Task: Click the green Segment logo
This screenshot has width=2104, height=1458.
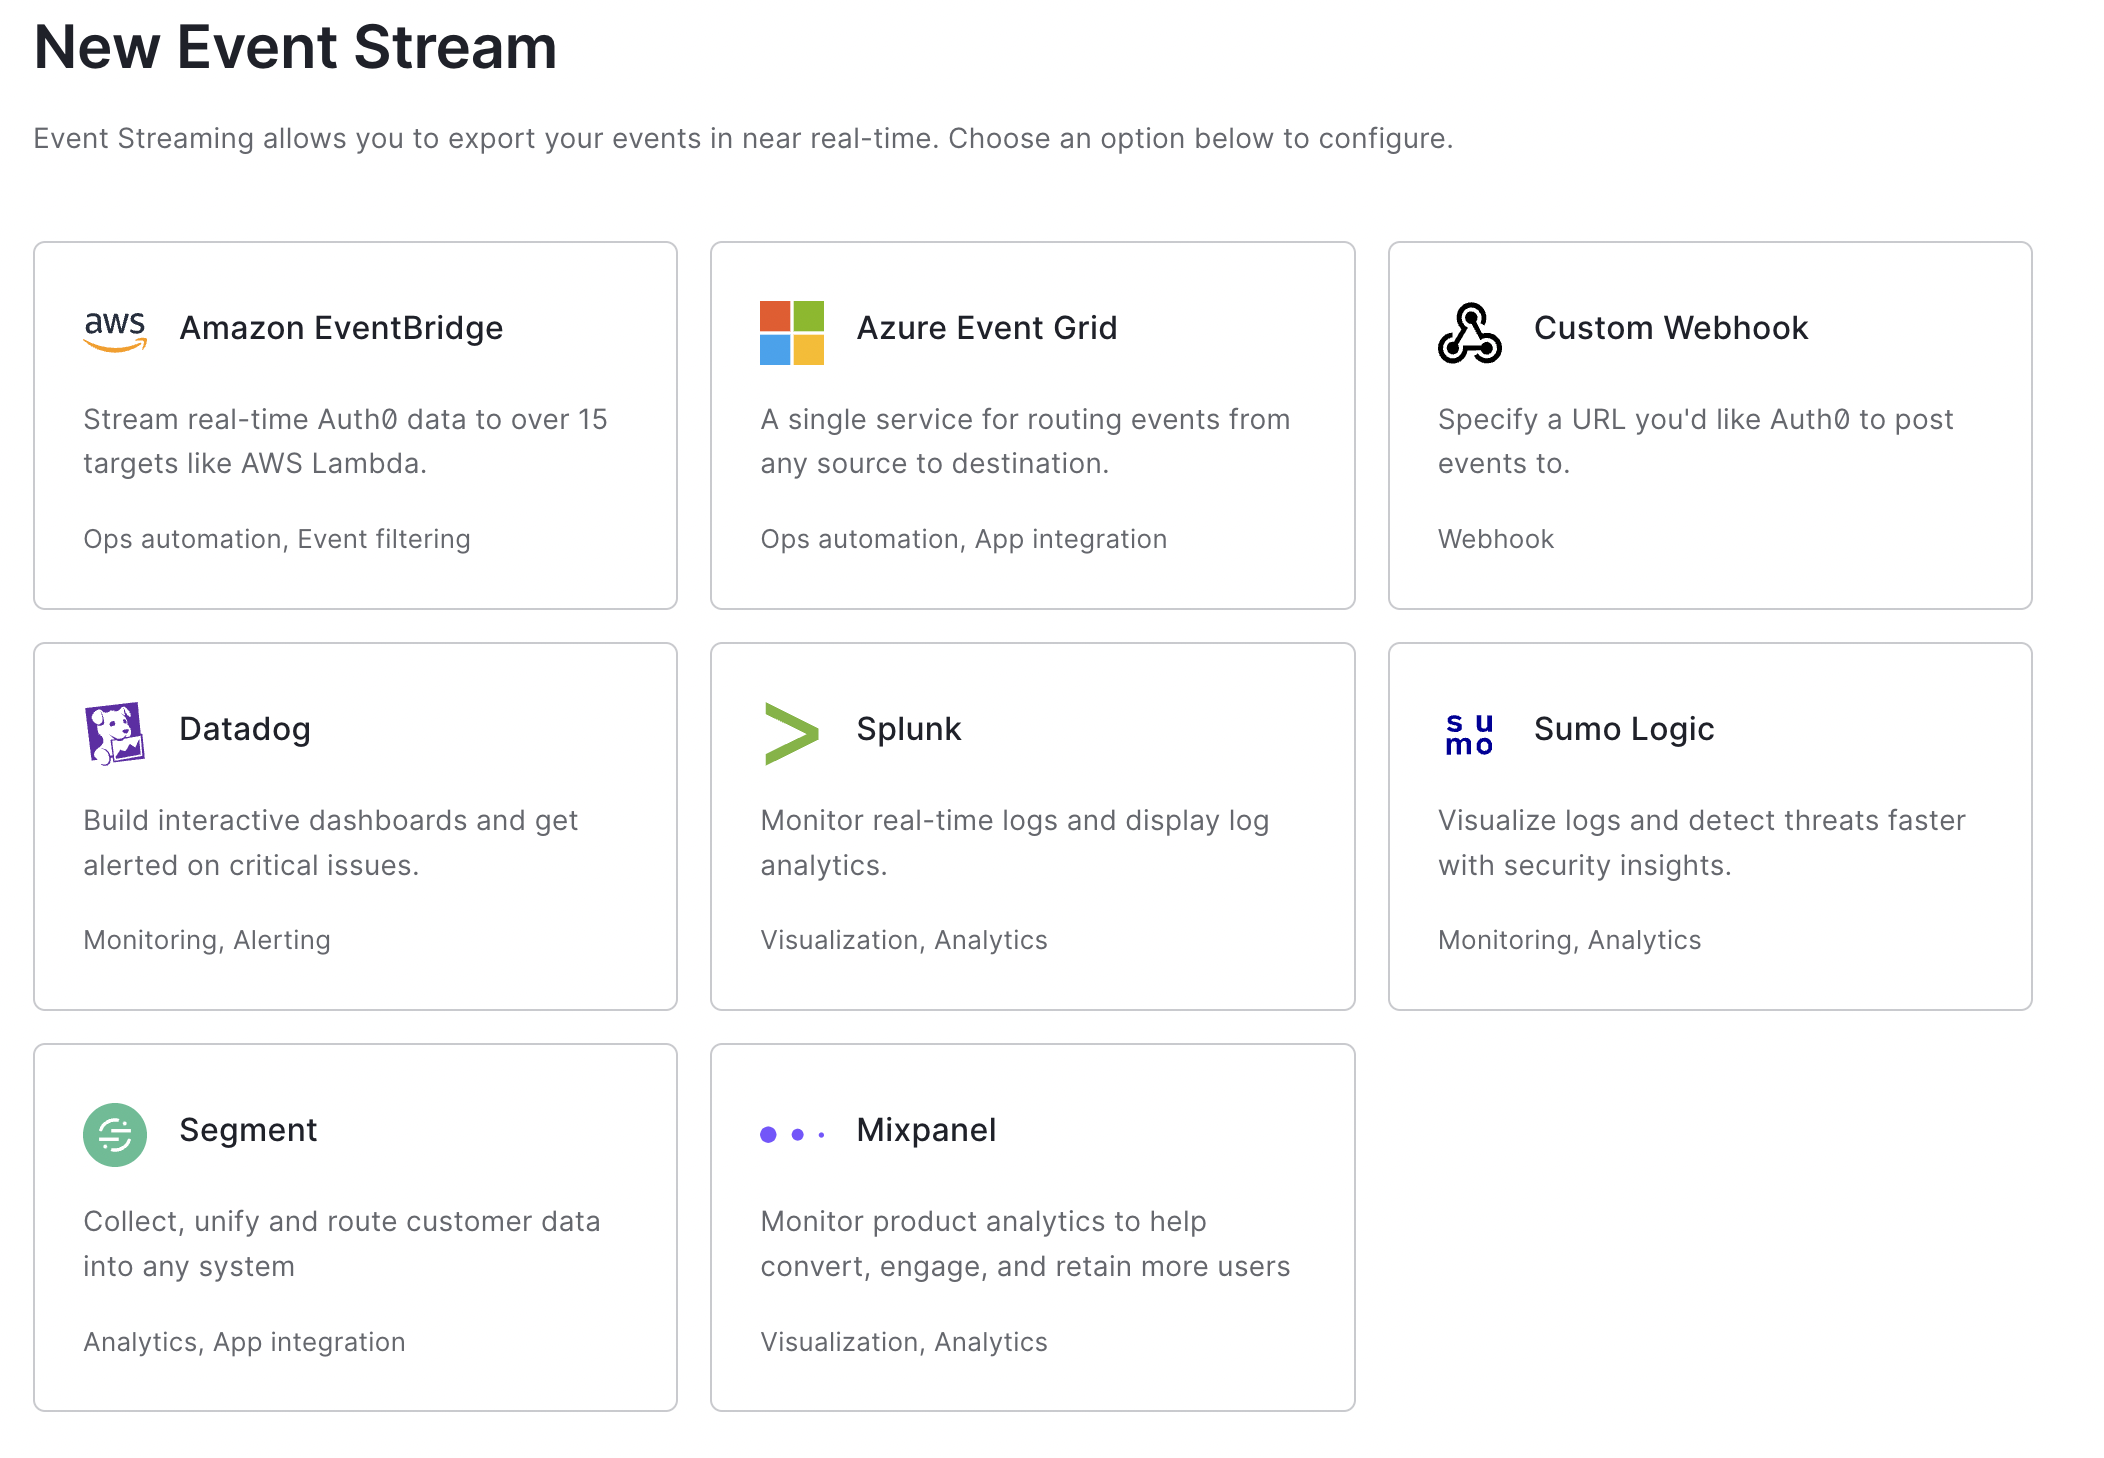Action: (x=115, y=1134)
